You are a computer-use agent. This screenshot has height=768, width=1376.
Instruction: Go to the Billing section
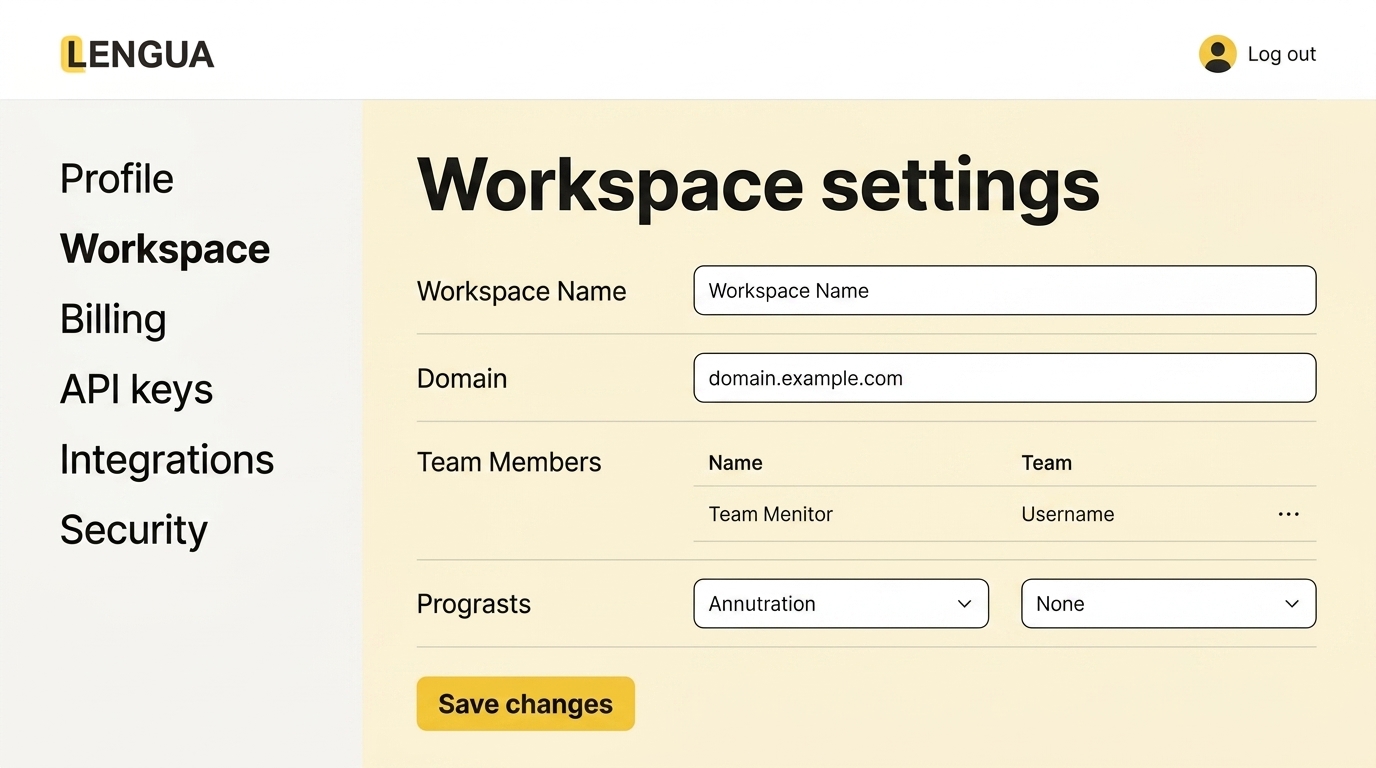pos(113,319)
